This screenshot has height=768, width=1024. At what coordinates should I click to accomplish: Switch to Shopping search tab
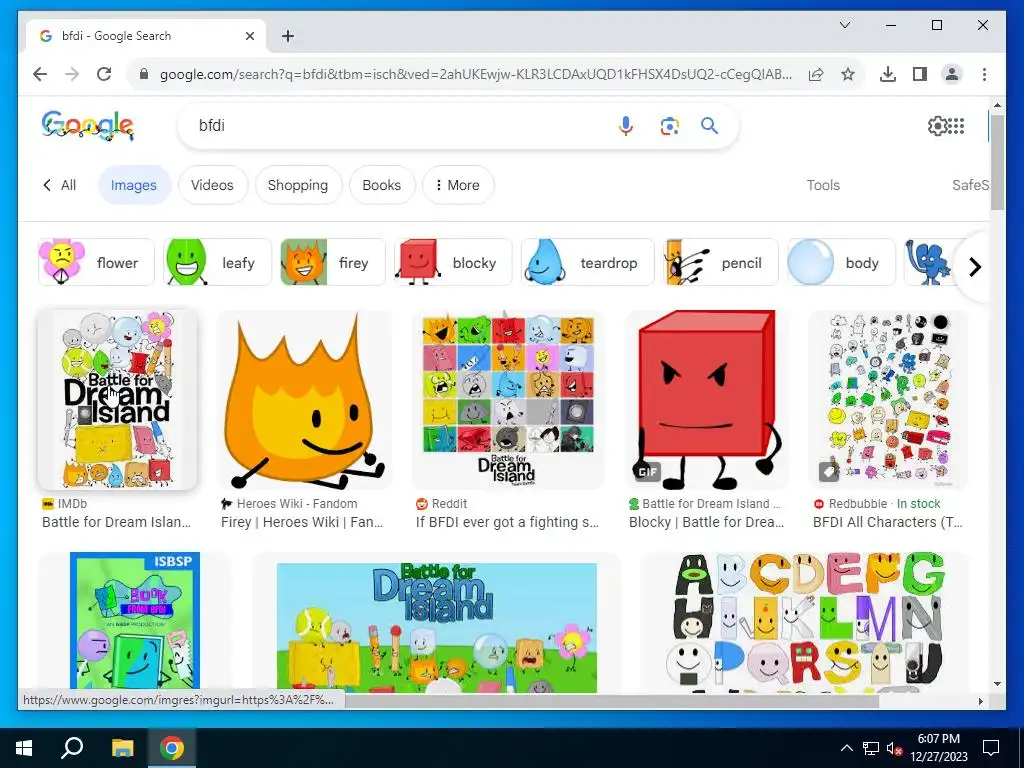pyautogui.click(x=298, y=185)
